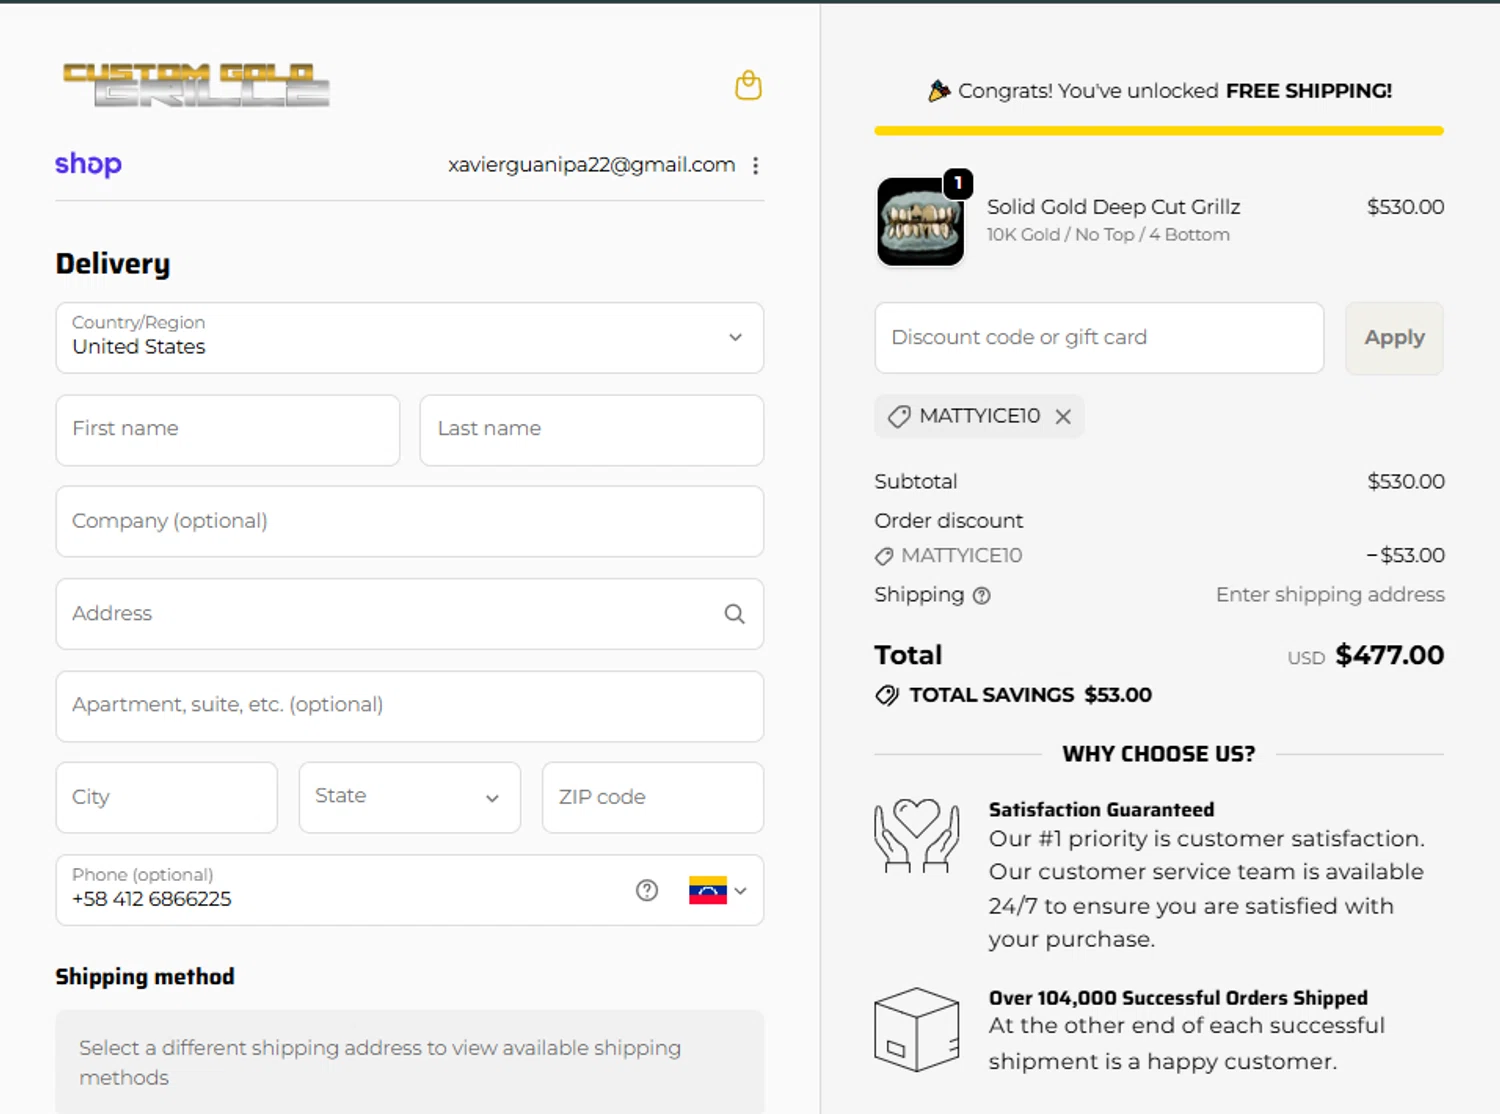Click the Address input field
Screen dimensions: 1500x1114
point(410,614)
